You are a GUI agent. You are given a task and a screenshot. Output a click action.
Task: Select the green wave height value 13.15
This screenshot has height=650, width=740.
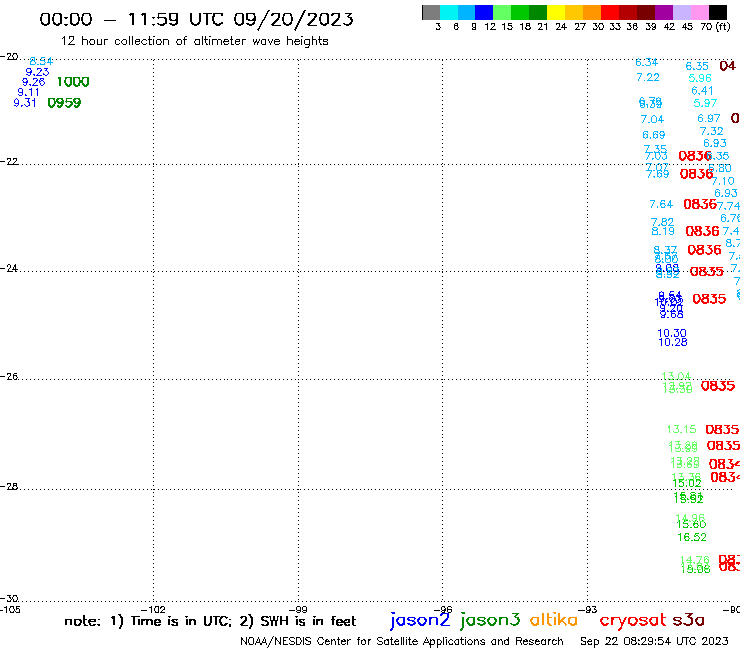pos(681,429)
